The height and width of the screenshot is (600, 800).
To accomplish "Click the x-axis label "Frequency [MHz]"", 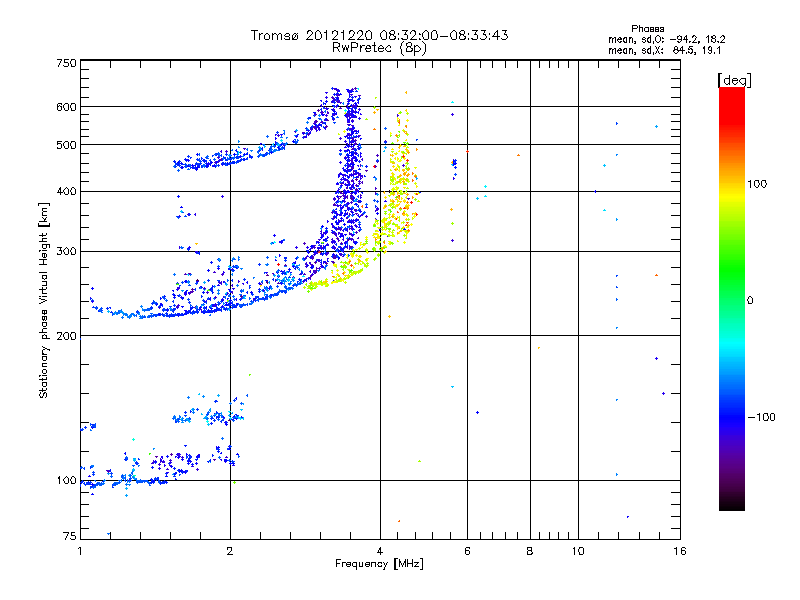I will click(379, 564).
